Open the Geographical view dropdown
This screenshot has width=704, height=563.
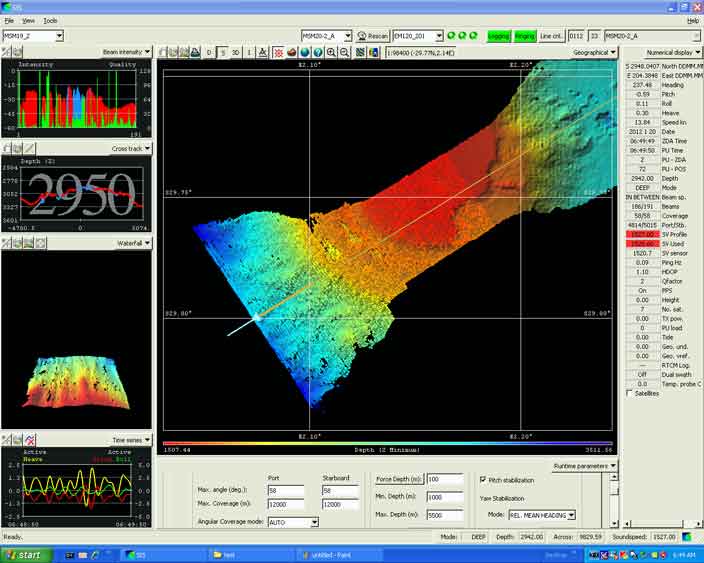[x=594, y=52]
